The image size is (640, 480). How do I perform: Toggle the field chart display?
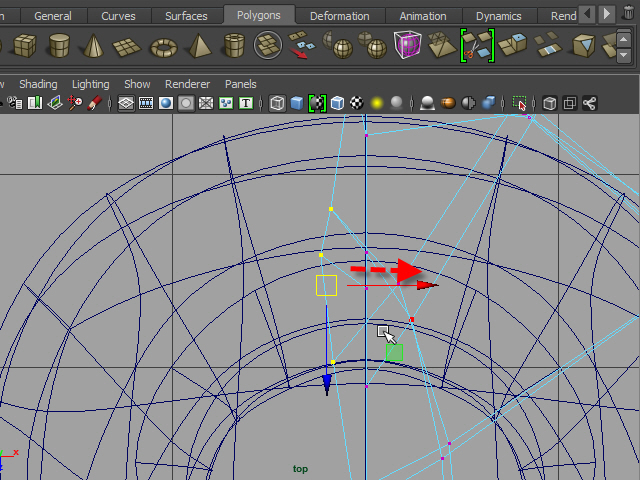tap(206, 103)
